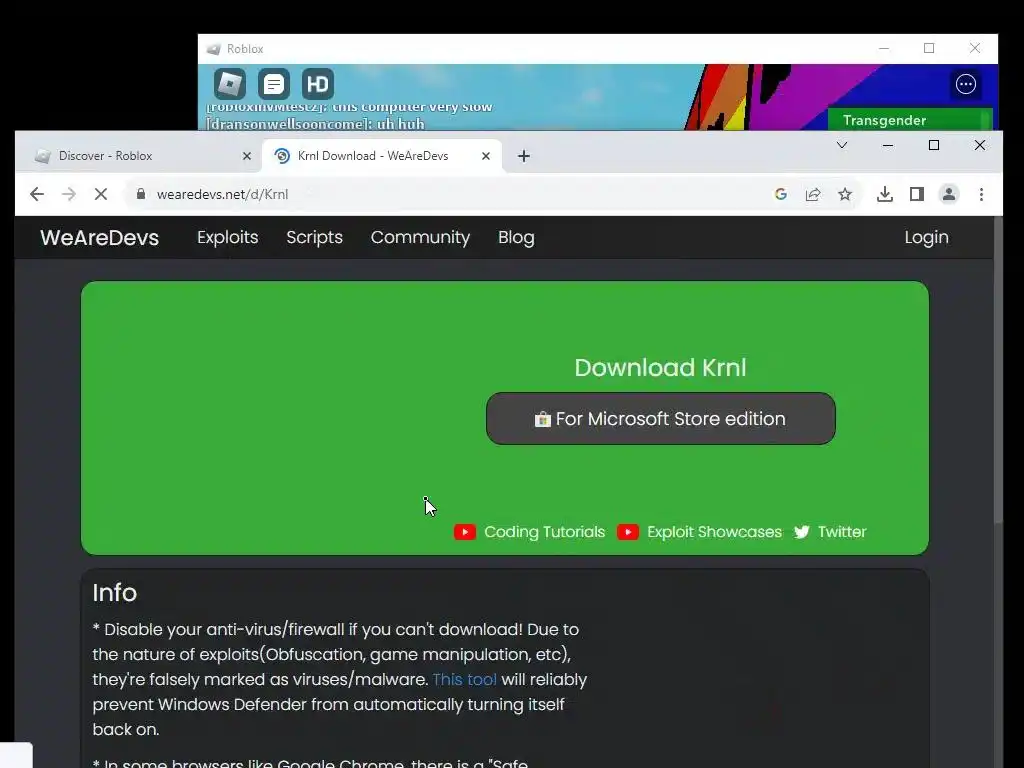The width and height of the screenshot is (1024, 768).
Task: Click the Roblox menu icon in game window
Action: [x=230, y=84]
